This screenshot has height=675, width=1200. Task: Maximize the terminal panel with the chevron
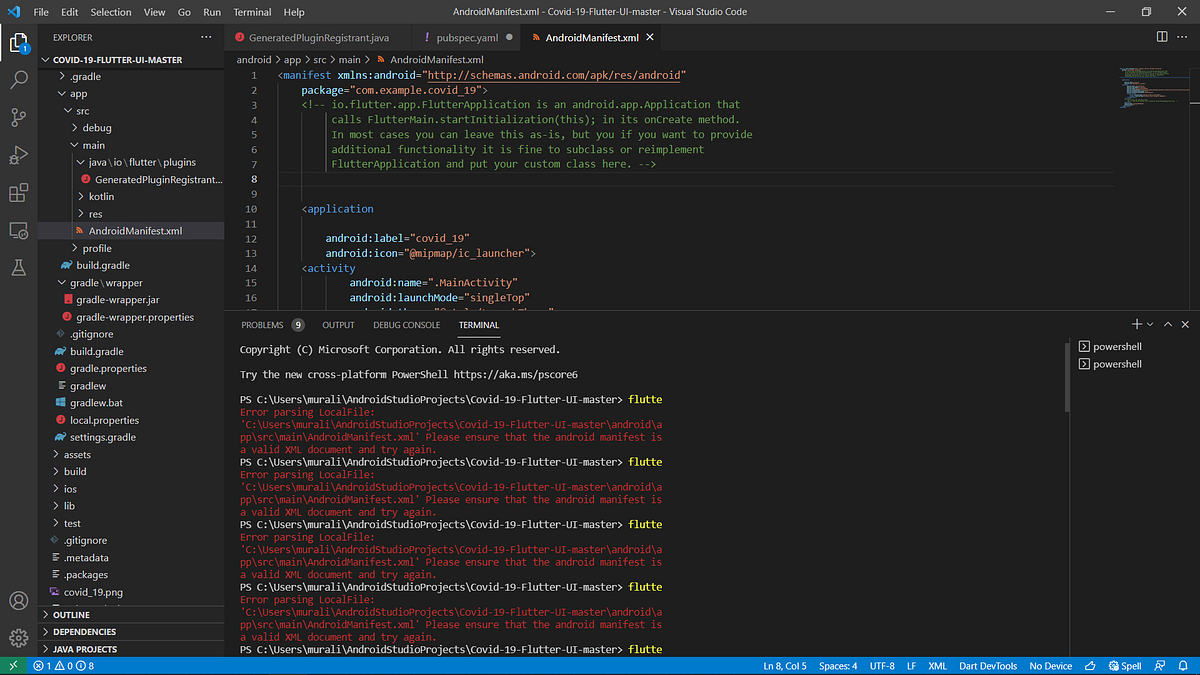tap(1168, 324)
